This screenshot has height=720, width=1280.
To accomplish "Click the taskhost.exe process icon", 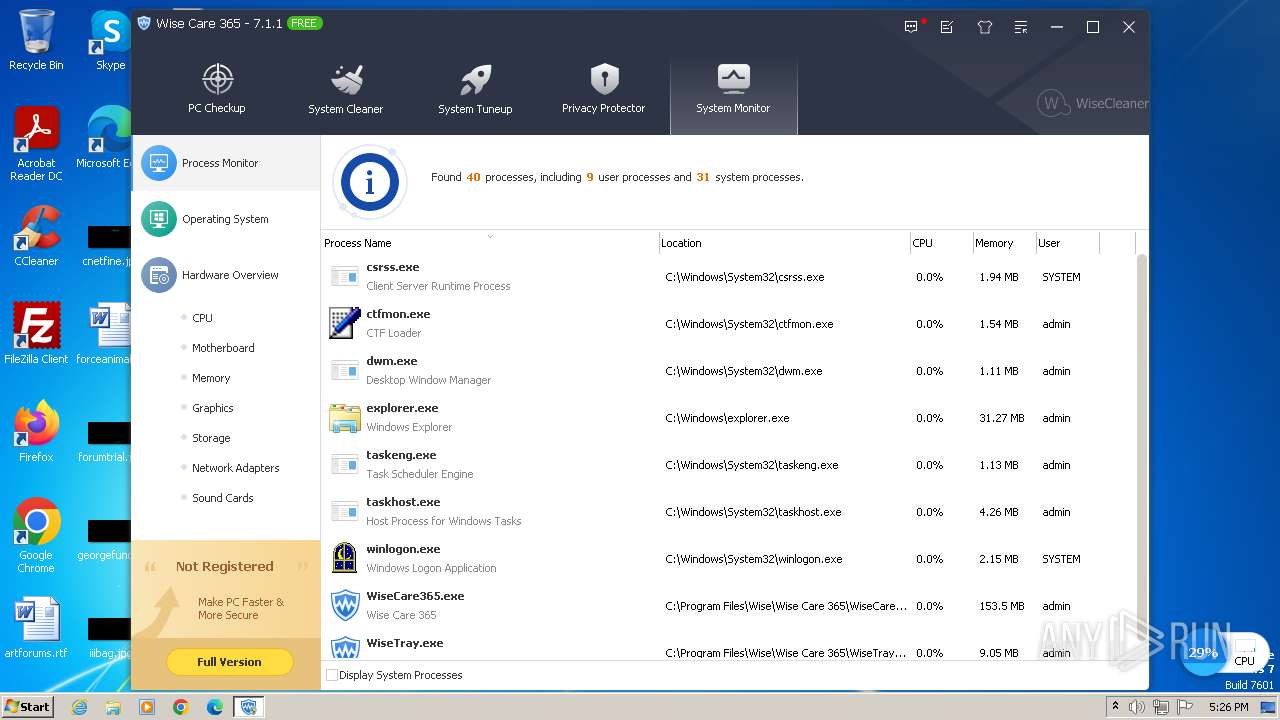I will [x=345, y=511].
